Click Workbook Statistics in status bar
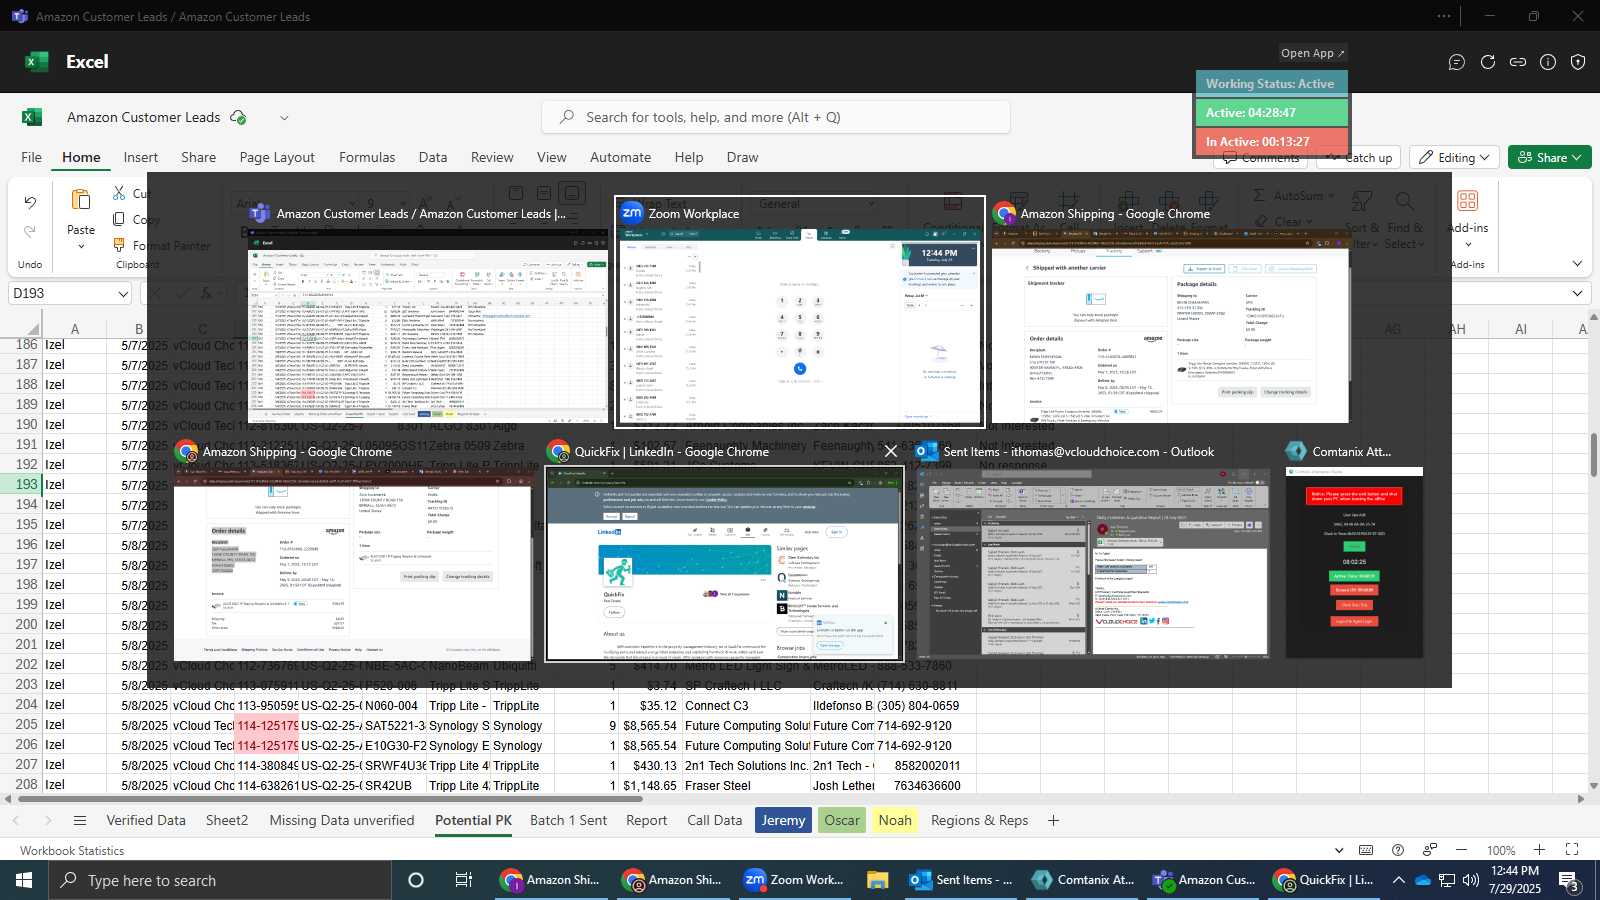The width and height of the screenshot is (1600, 900). 72,851
